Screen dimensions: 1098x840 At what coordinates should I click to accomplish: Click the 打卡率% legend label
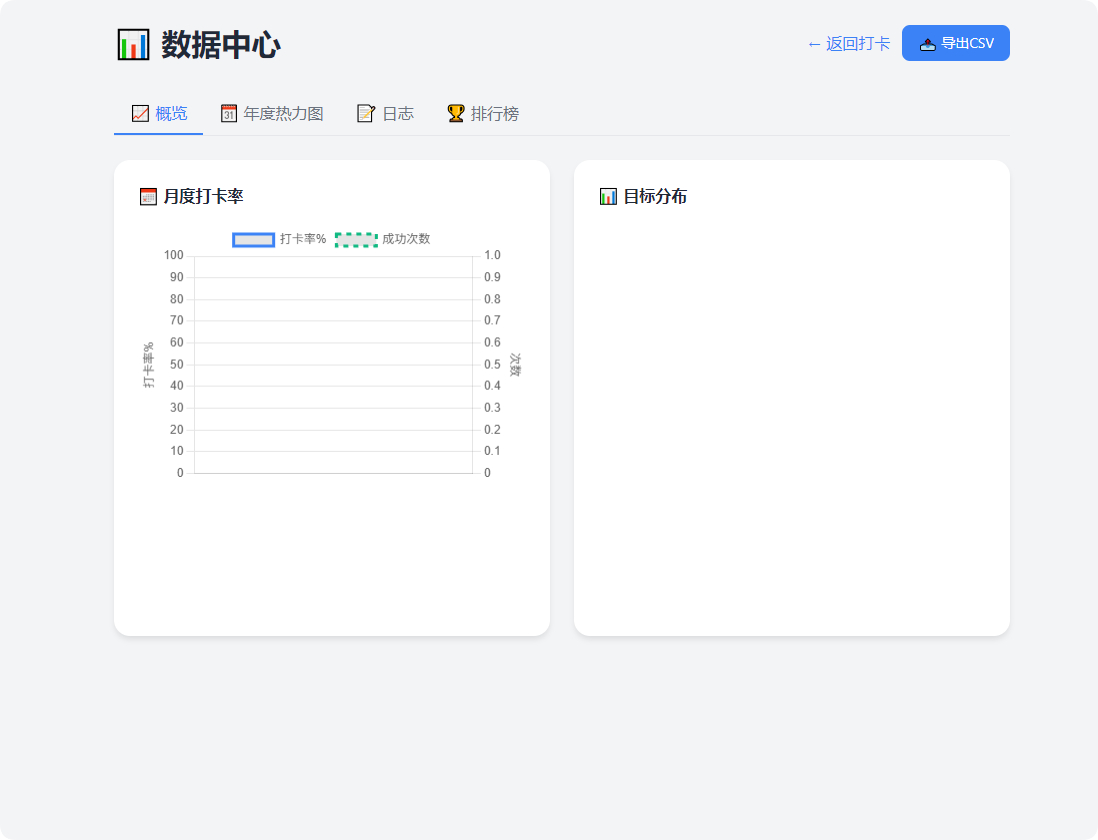pyautogui.click(x=303, y=239)
